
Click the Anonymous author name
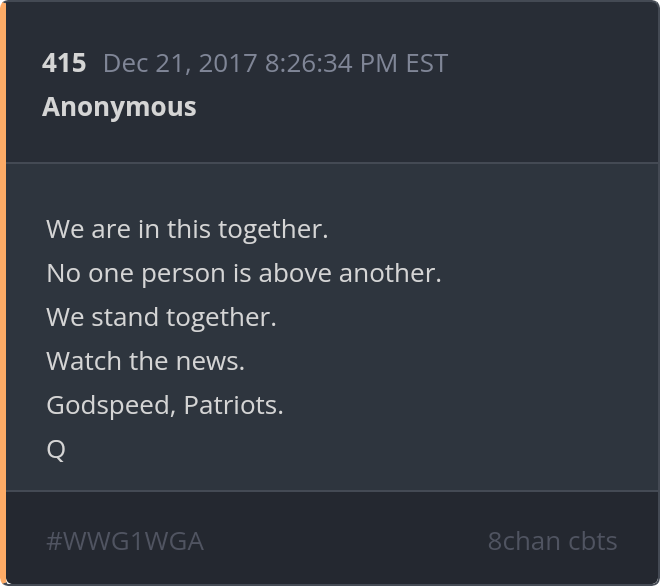[x=119, y=107]
